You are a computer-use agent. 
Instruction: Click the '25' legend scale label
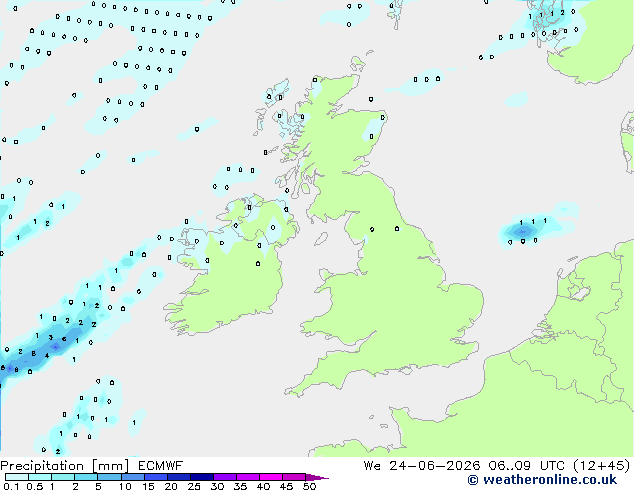pyautogui.click(x=194, y=486)
